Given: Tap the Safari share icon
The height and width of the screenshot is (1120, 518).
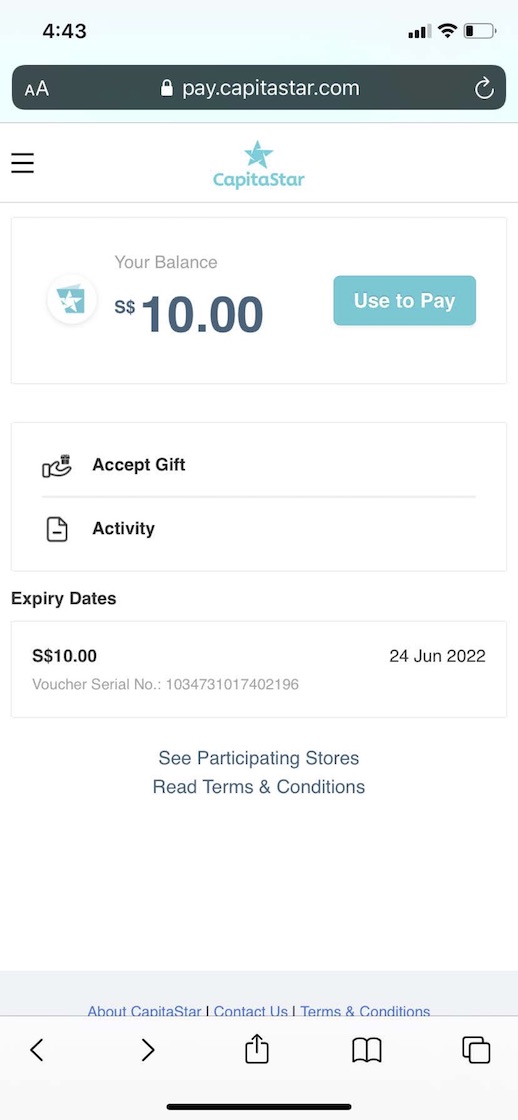Looking at the screenshot, I should click(256, 1049).
